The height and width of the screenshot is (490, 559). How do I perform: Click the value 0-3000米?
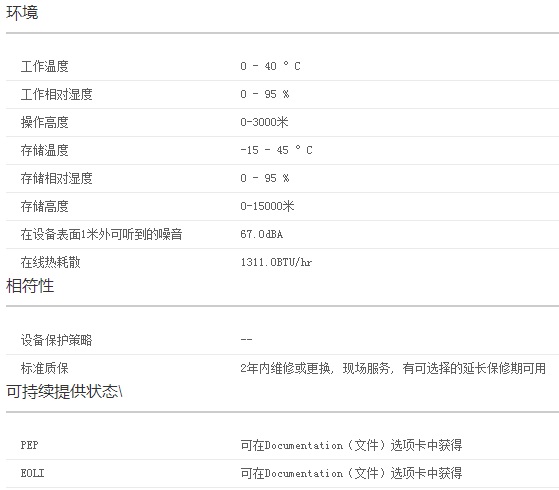tap(264, 122)
